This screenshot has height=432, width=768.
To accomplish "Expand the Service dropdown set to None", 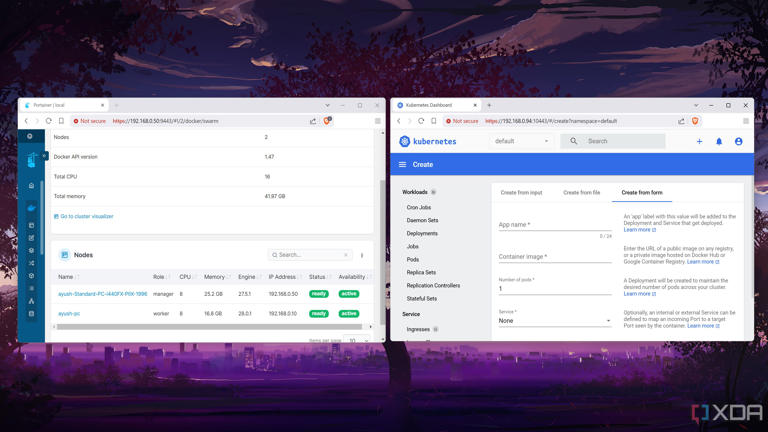I will (x=554, y=321).
